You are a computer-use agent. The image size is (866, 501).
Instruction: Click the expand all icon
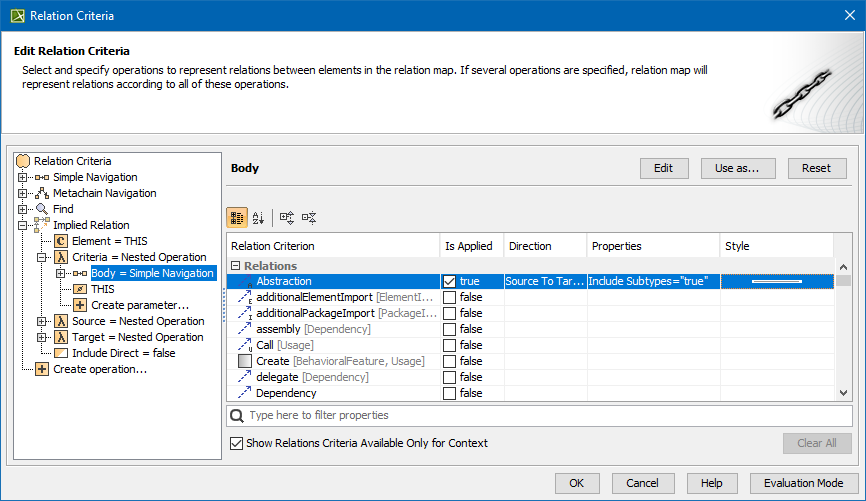(287, 217)
